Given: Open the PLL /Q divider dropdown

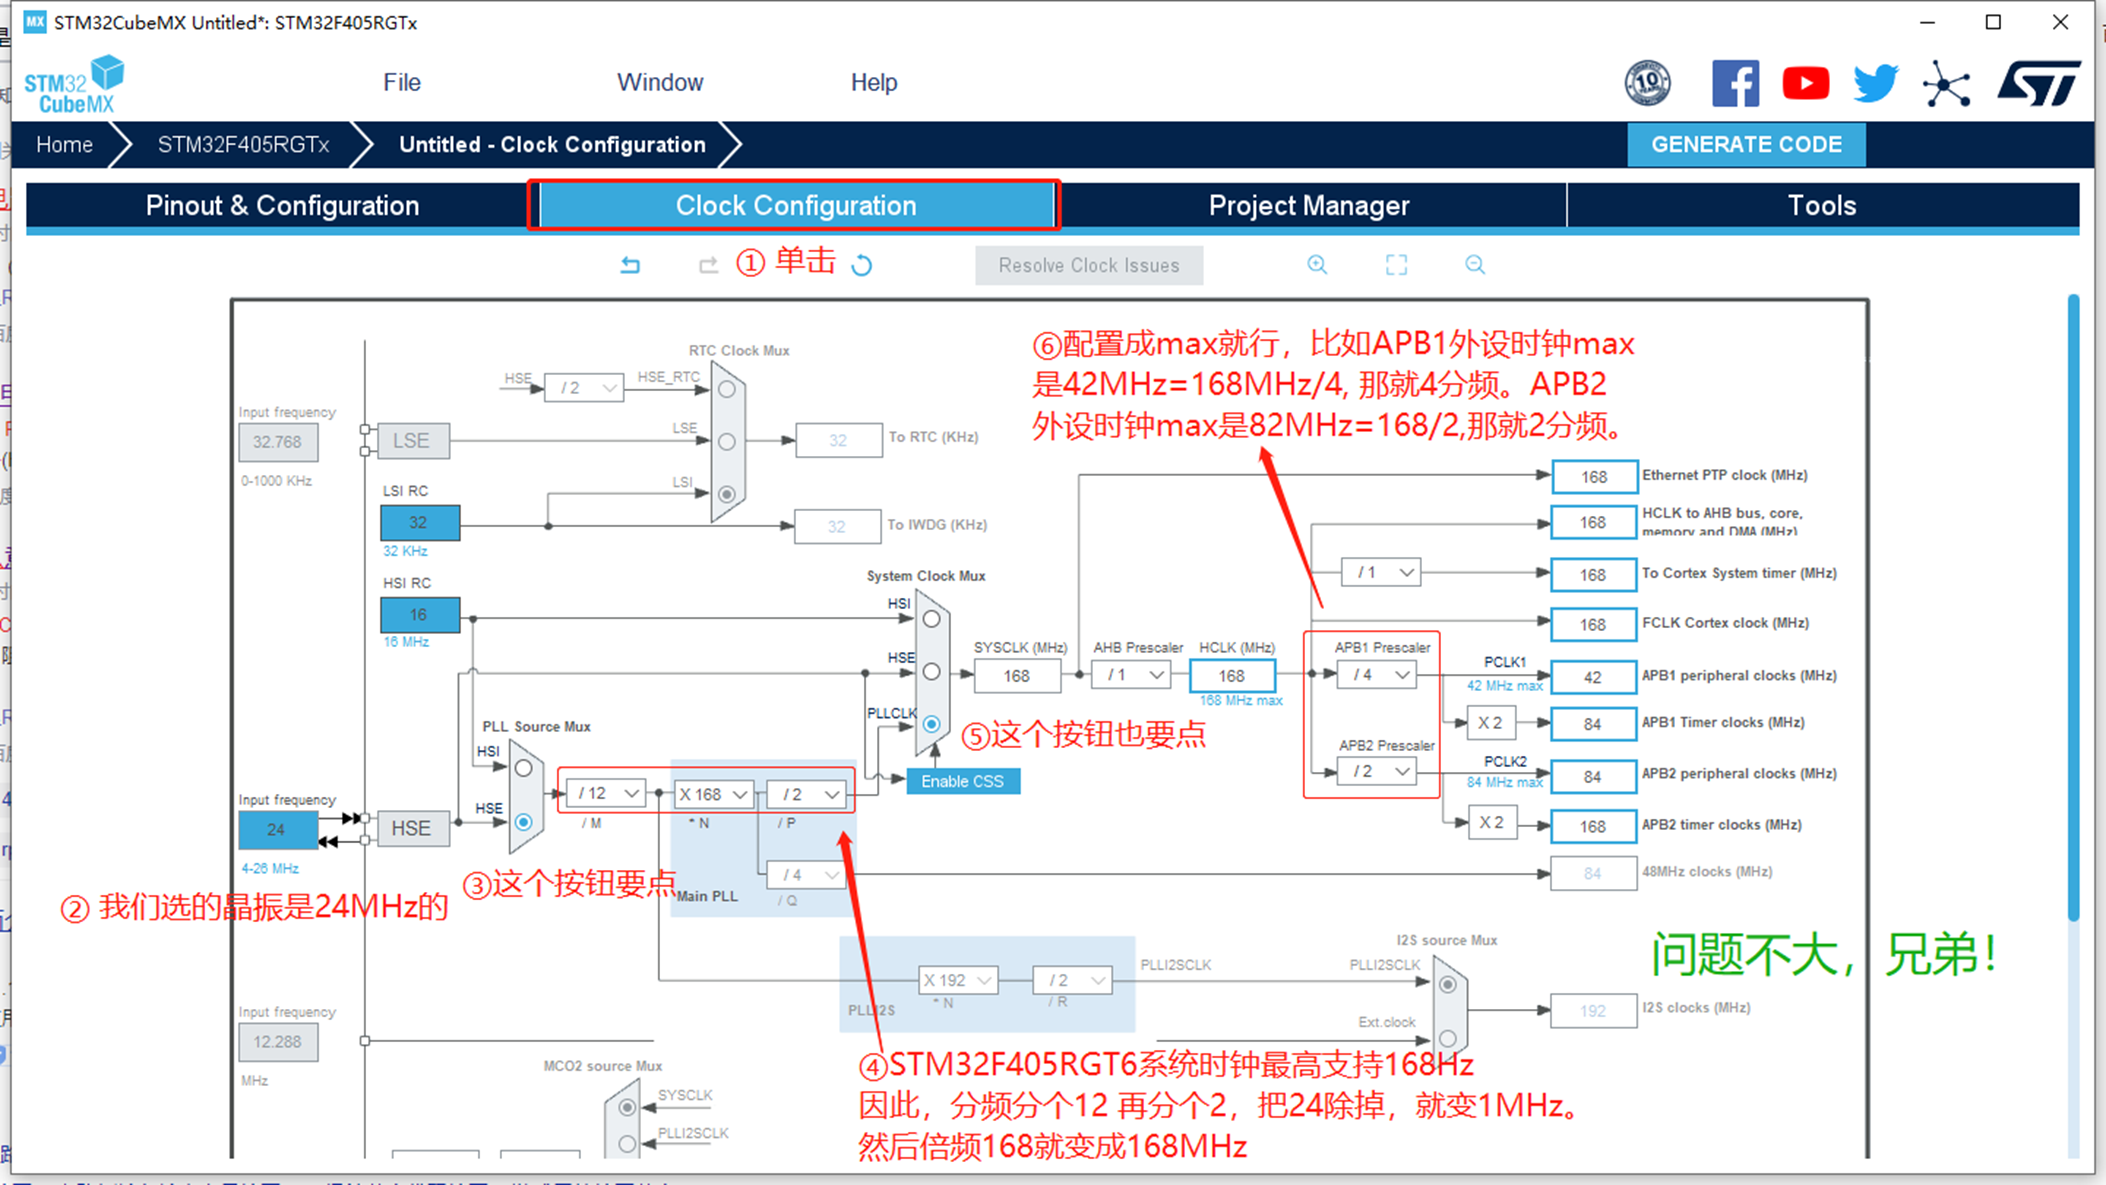Looking at the screenshot, I should click(808, 875).
